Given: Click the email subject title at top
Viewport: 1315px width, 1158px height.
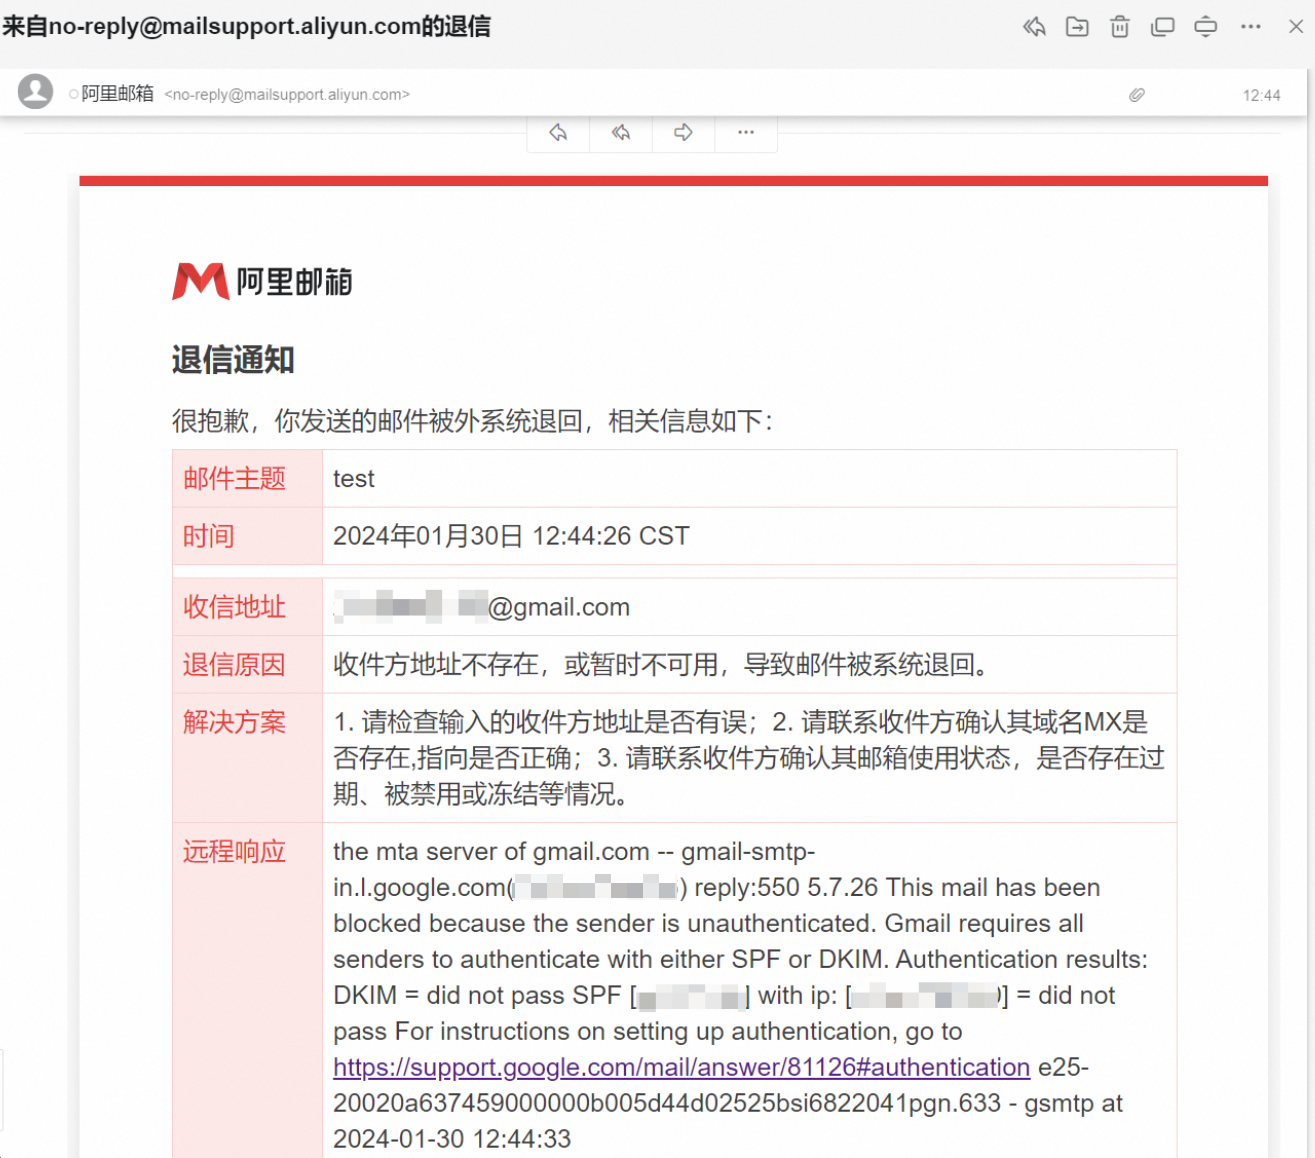Looking at the screenshot, I should [246, 26].
